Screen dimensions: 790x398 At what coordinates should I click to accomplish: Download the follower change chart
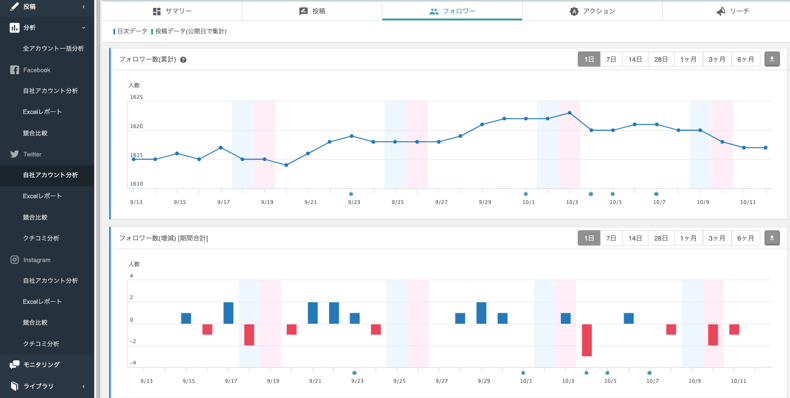click(772, 238)
